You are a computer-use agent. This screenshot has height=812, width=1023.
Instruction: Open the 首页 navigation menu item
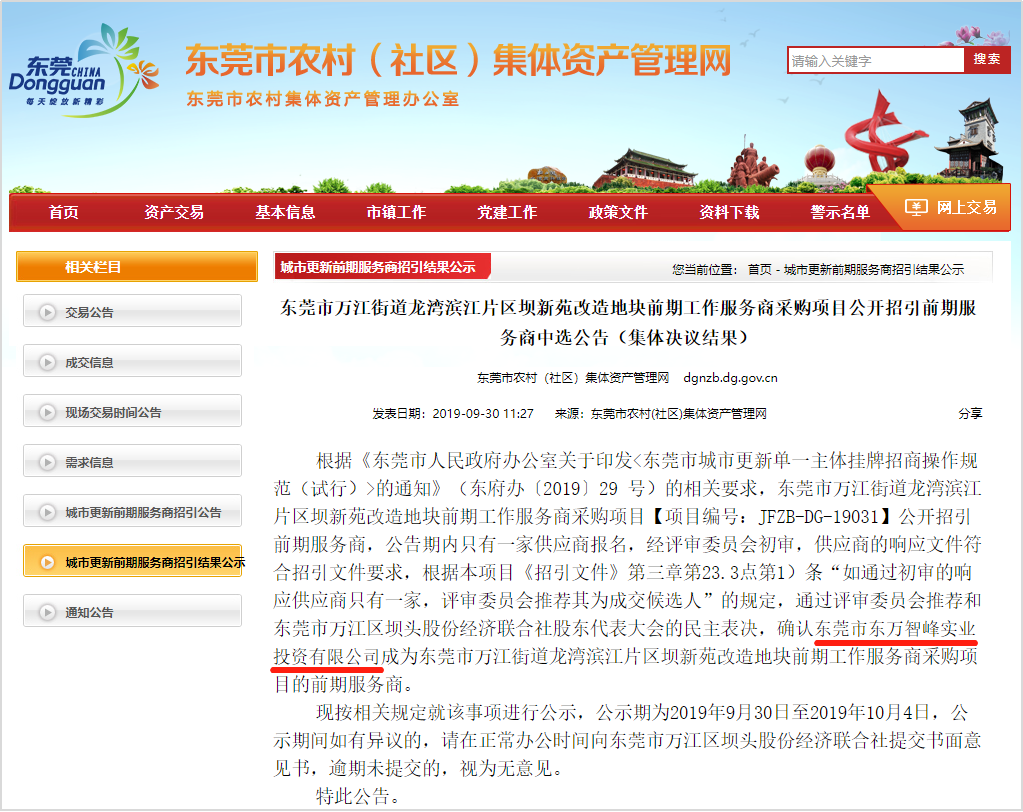[63, 212]
